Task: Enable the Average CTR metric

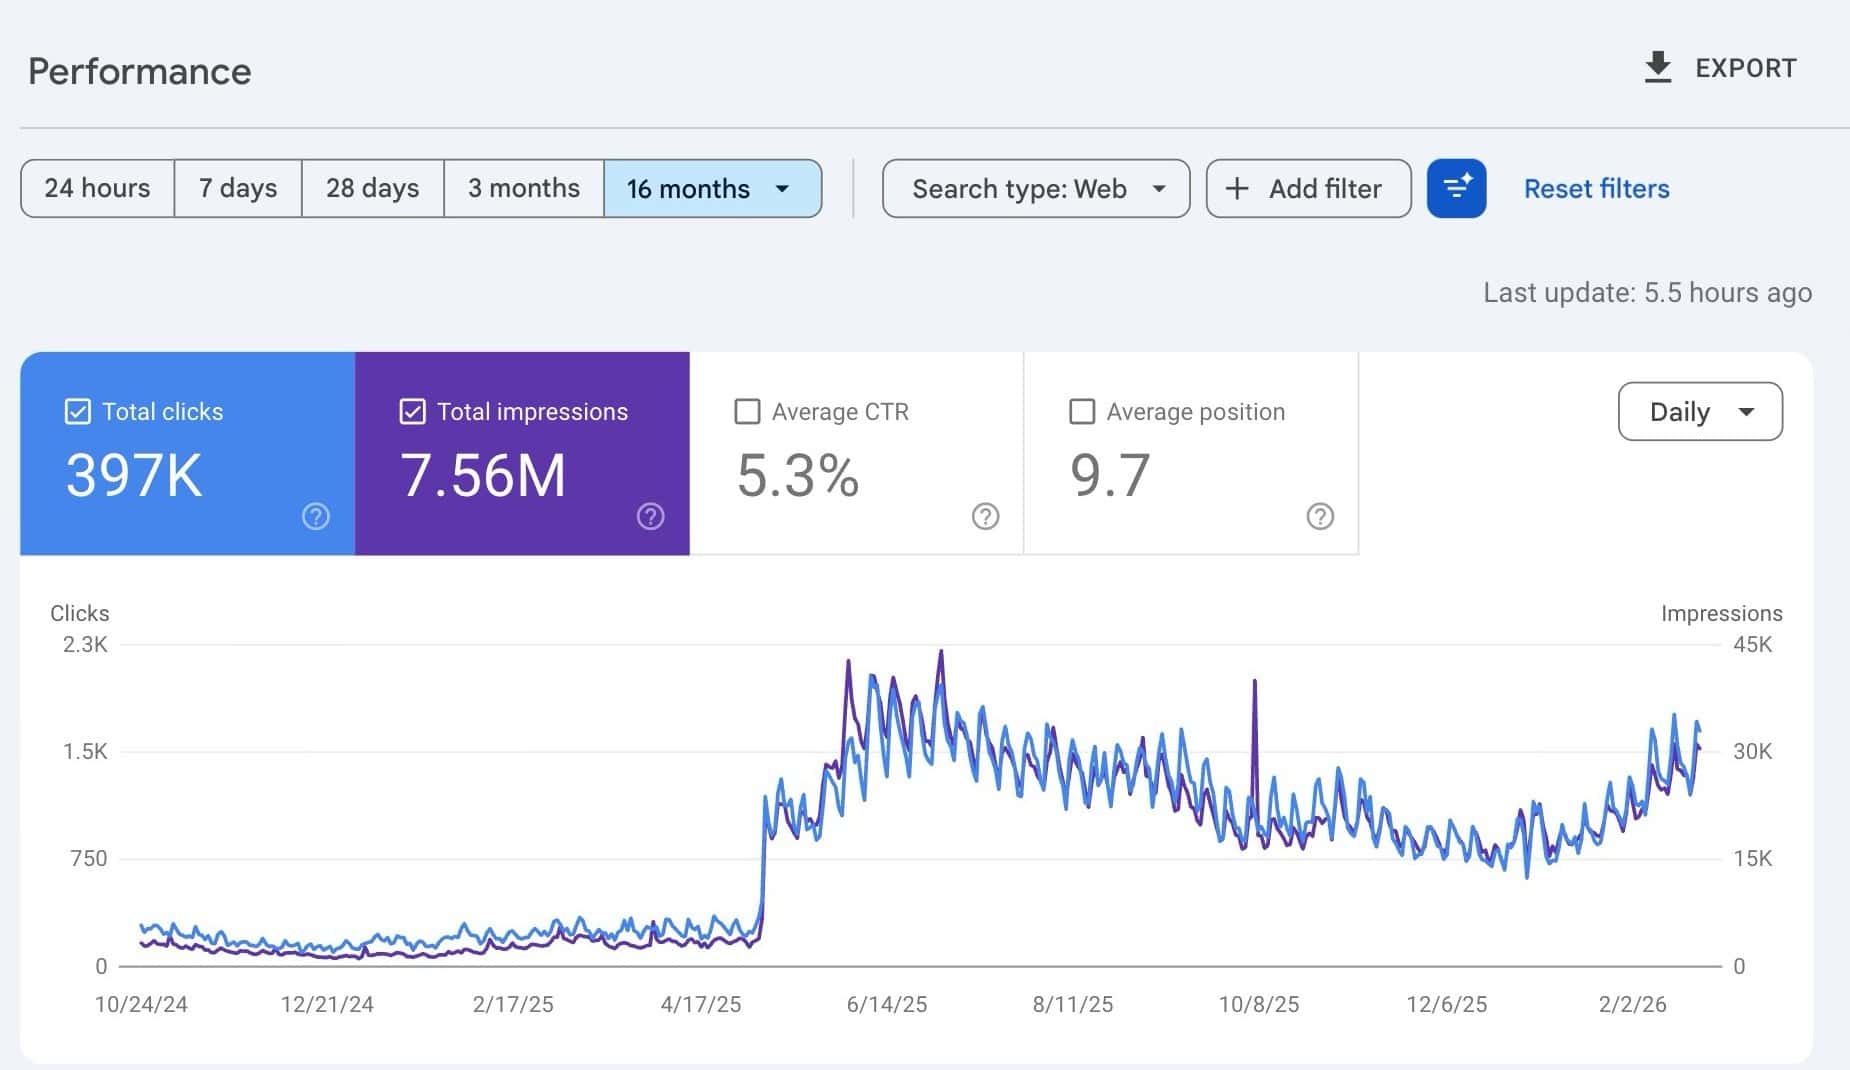Action: click(x=747, y=411)
